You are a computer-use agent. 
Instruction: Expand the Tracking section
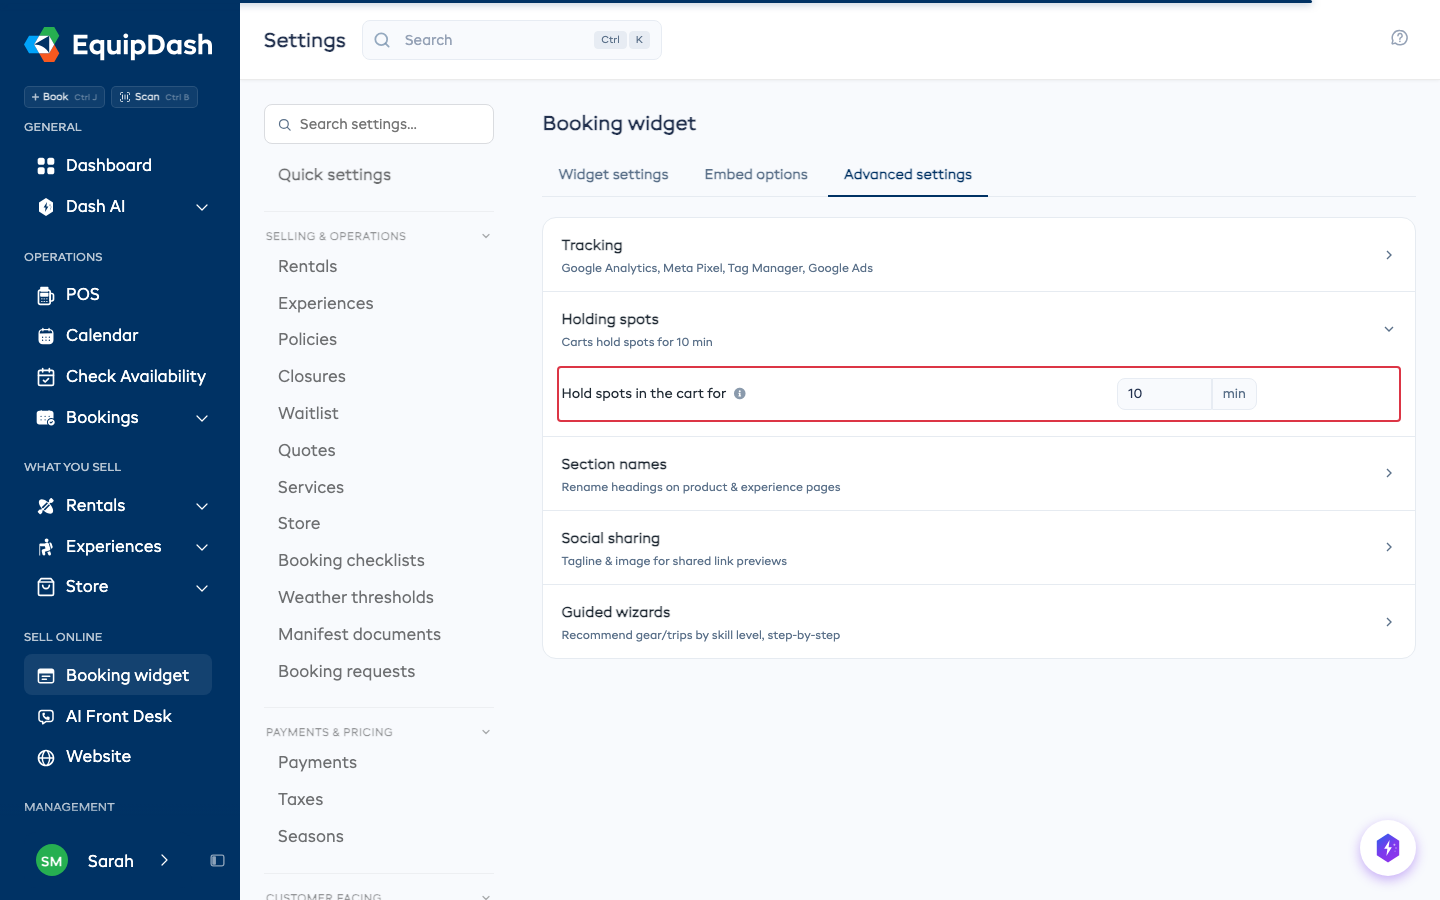click(979, 255)
